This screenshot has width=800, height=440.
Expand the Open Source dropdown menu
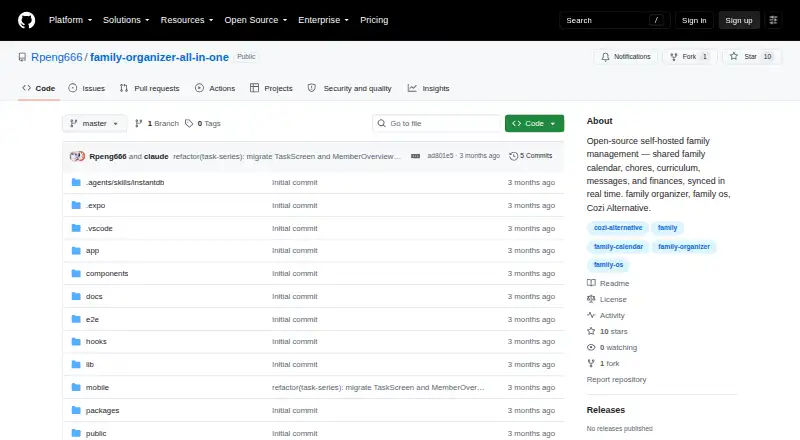(256, 20)
